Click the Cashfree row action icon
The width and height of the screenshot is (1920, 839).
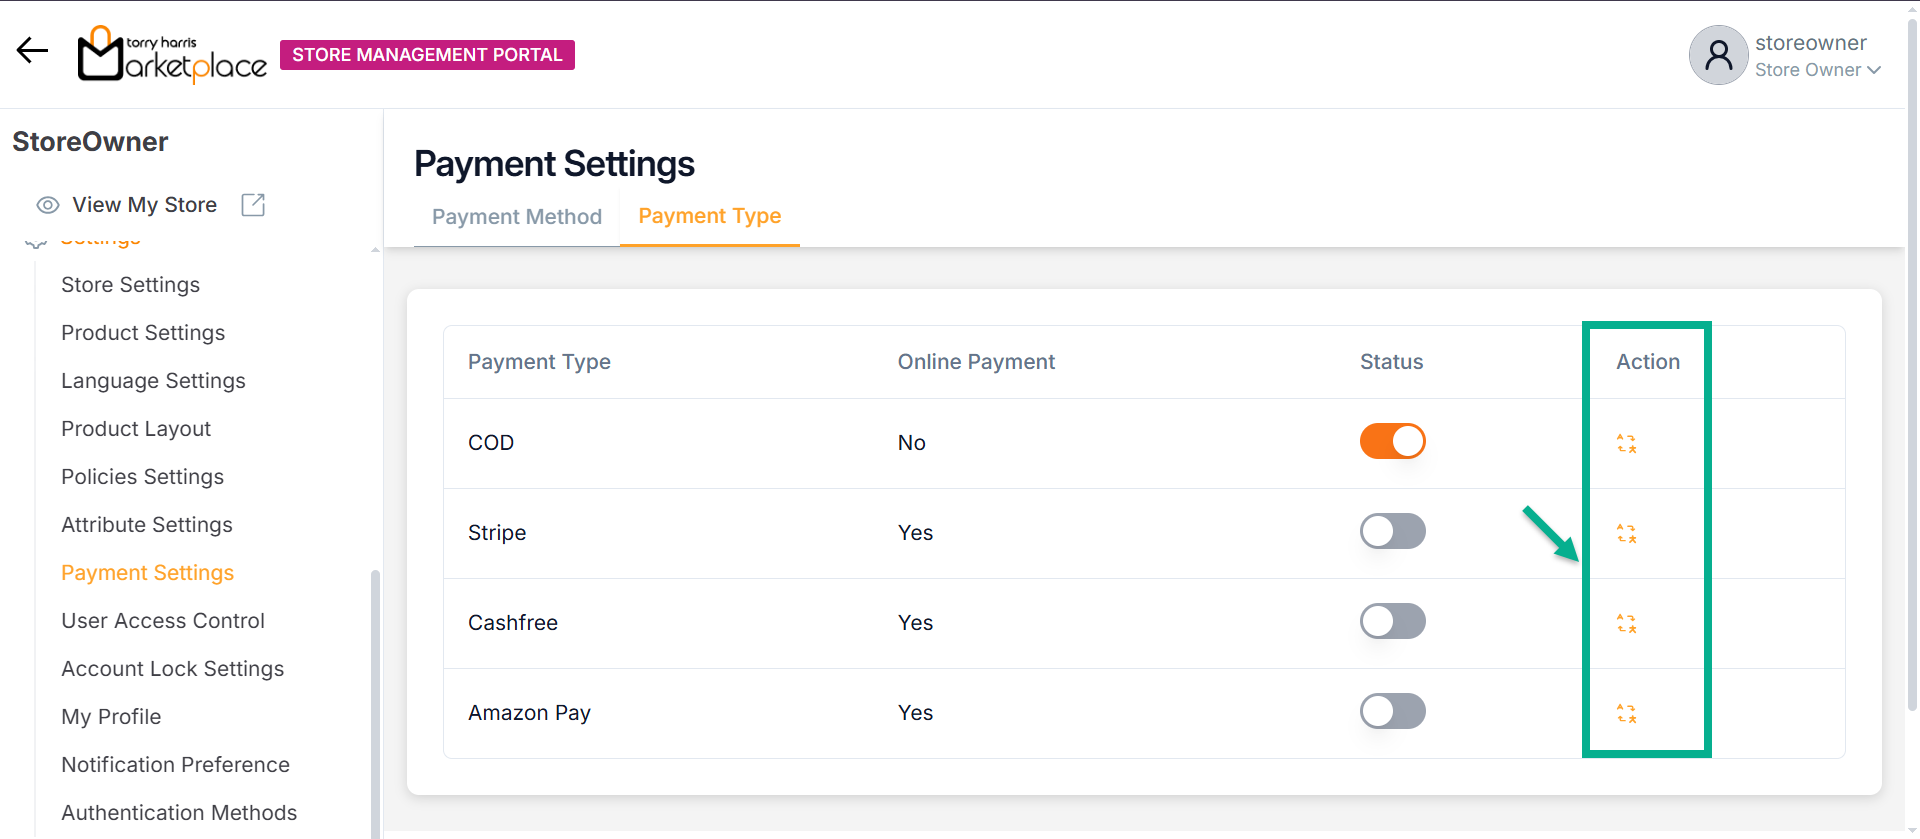[1627, 623]
